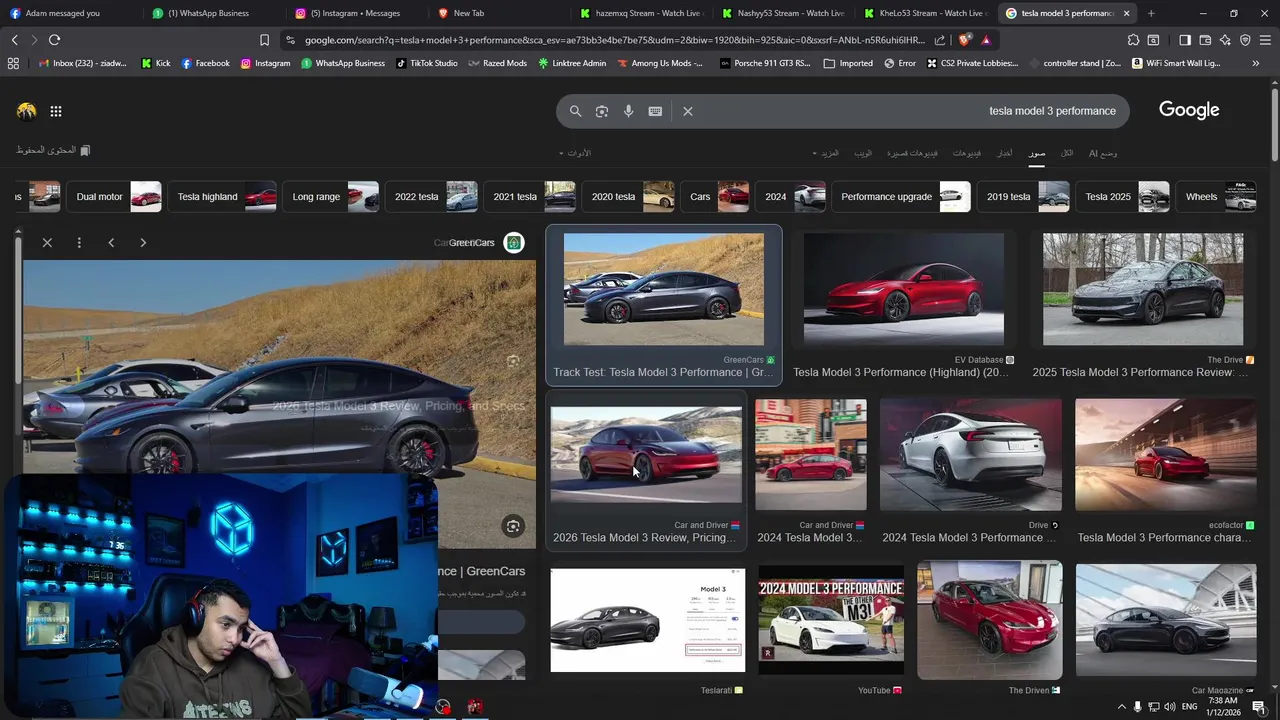This screenshot has height=720, width=1280.
Task: Switch to the صور images tab
Action: (x=1037, y=153)
